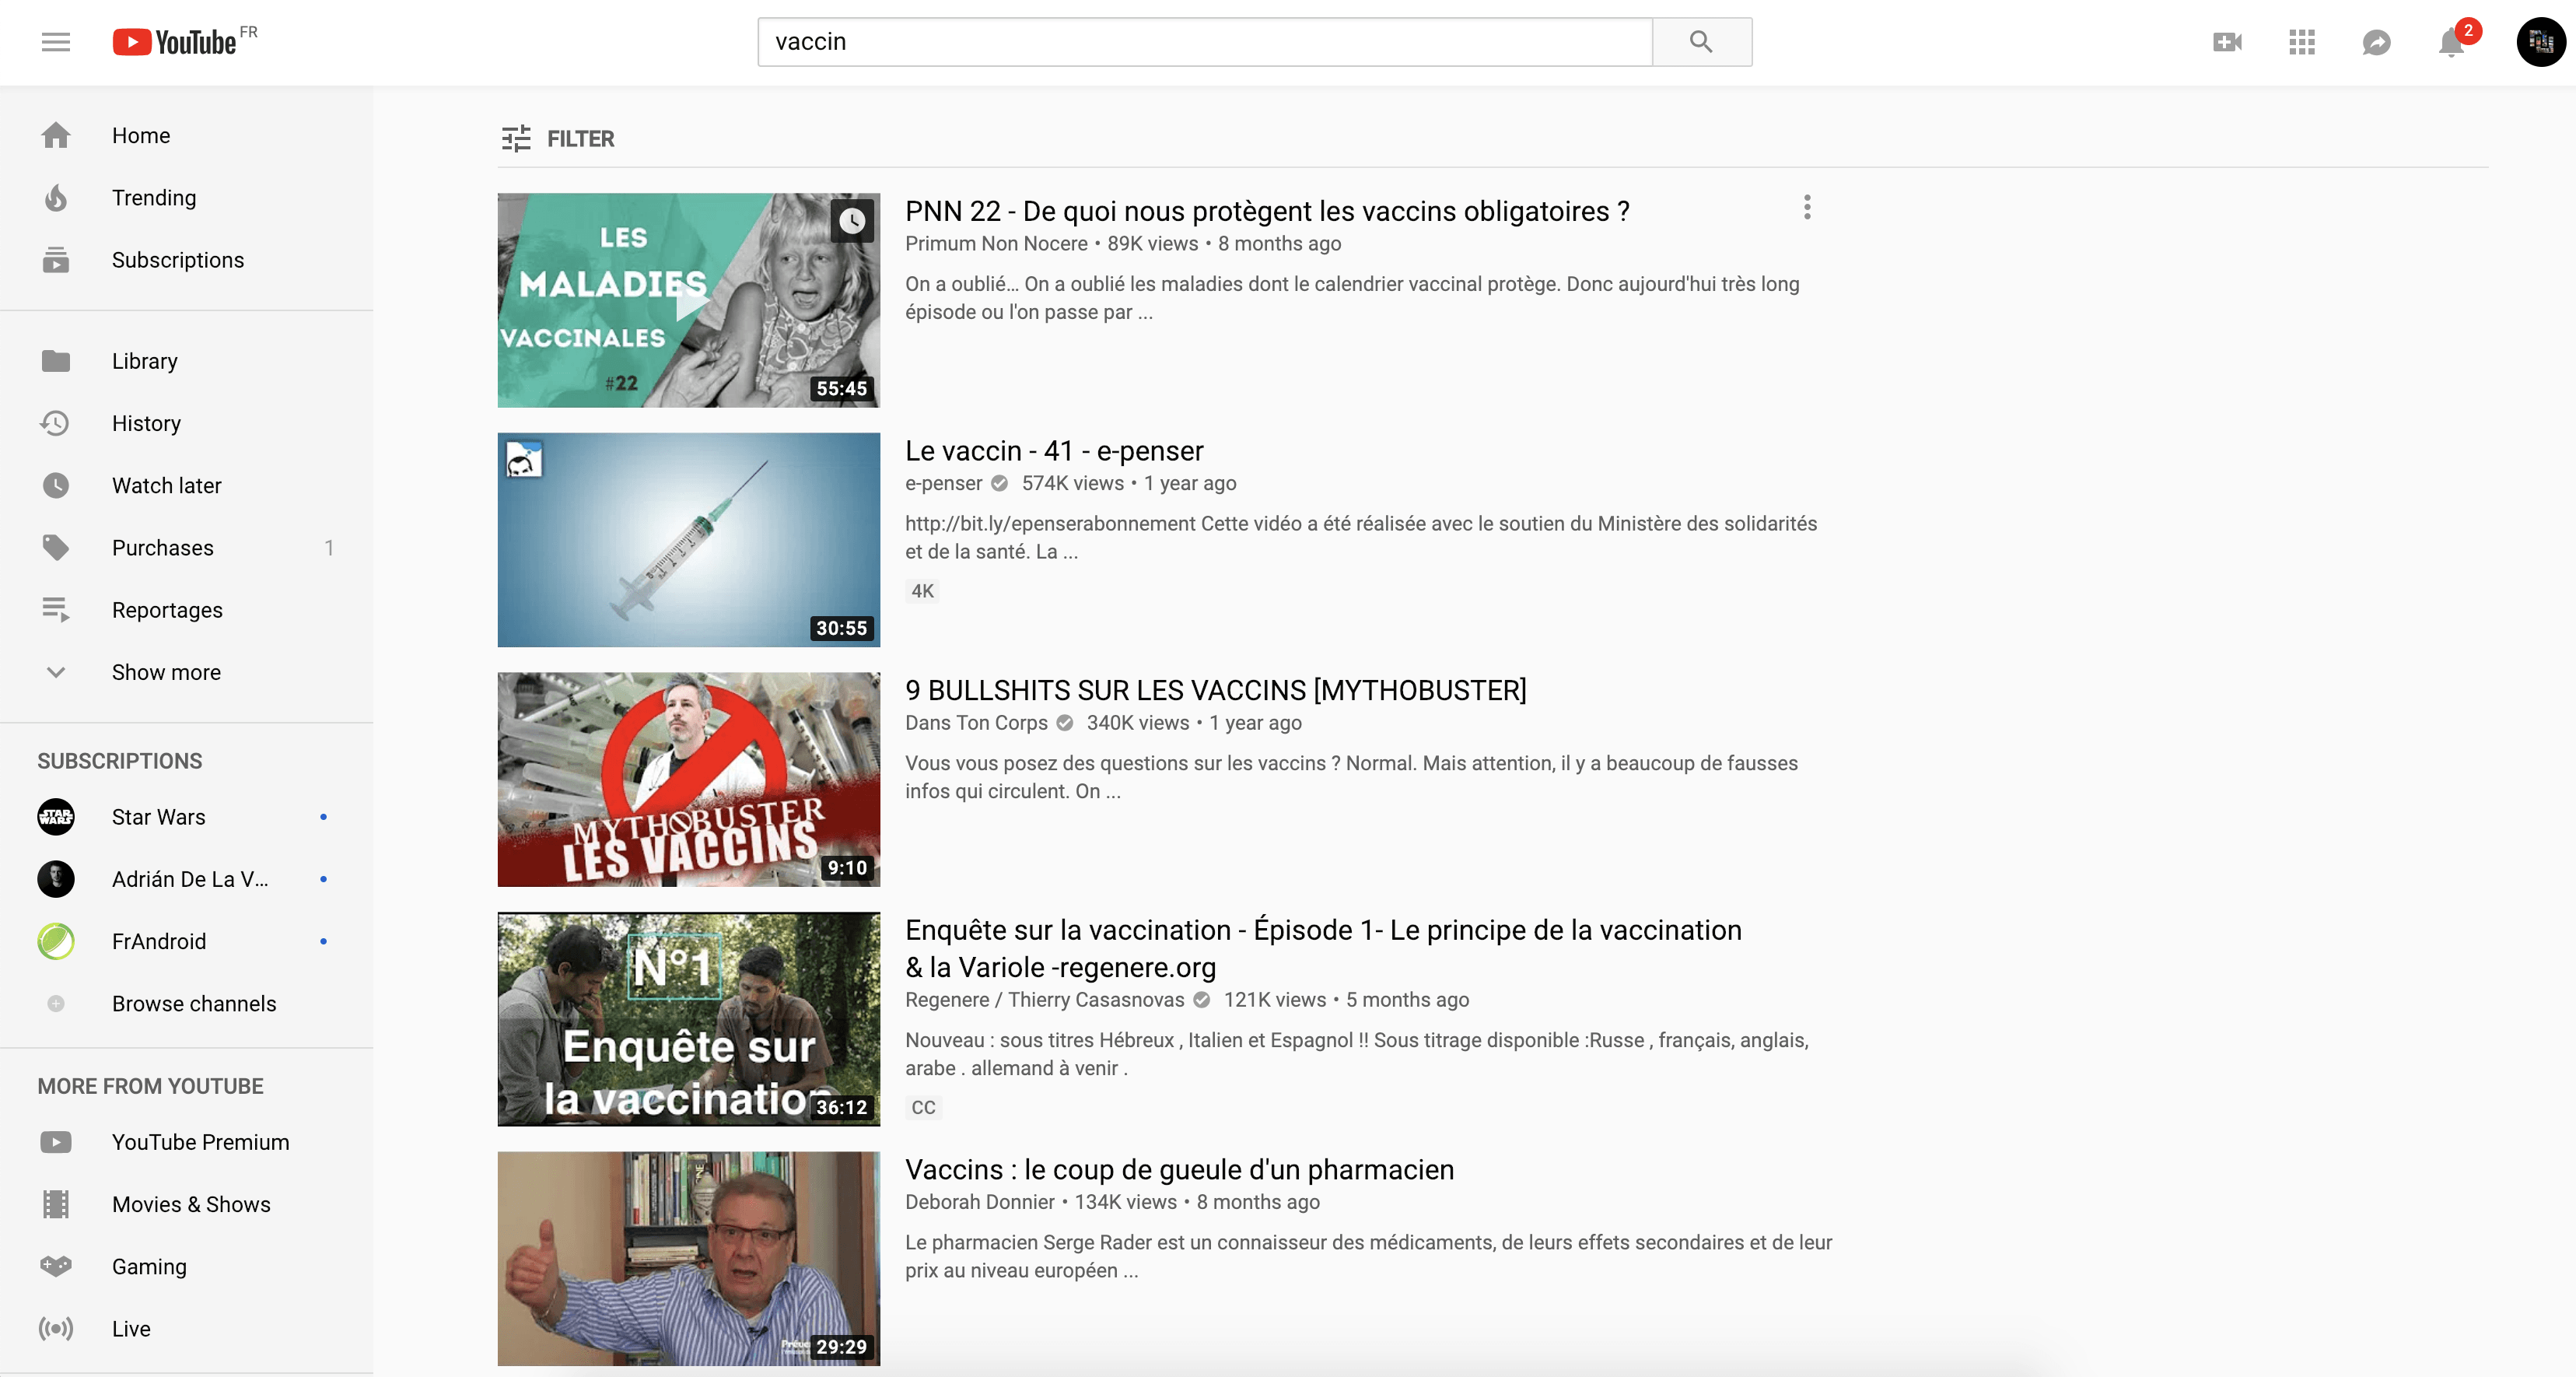This screenshot has width=2576, height=1377.
Task: Open the three-dot menu for PNN 22 video
Action: click(x=1806, y=207)
